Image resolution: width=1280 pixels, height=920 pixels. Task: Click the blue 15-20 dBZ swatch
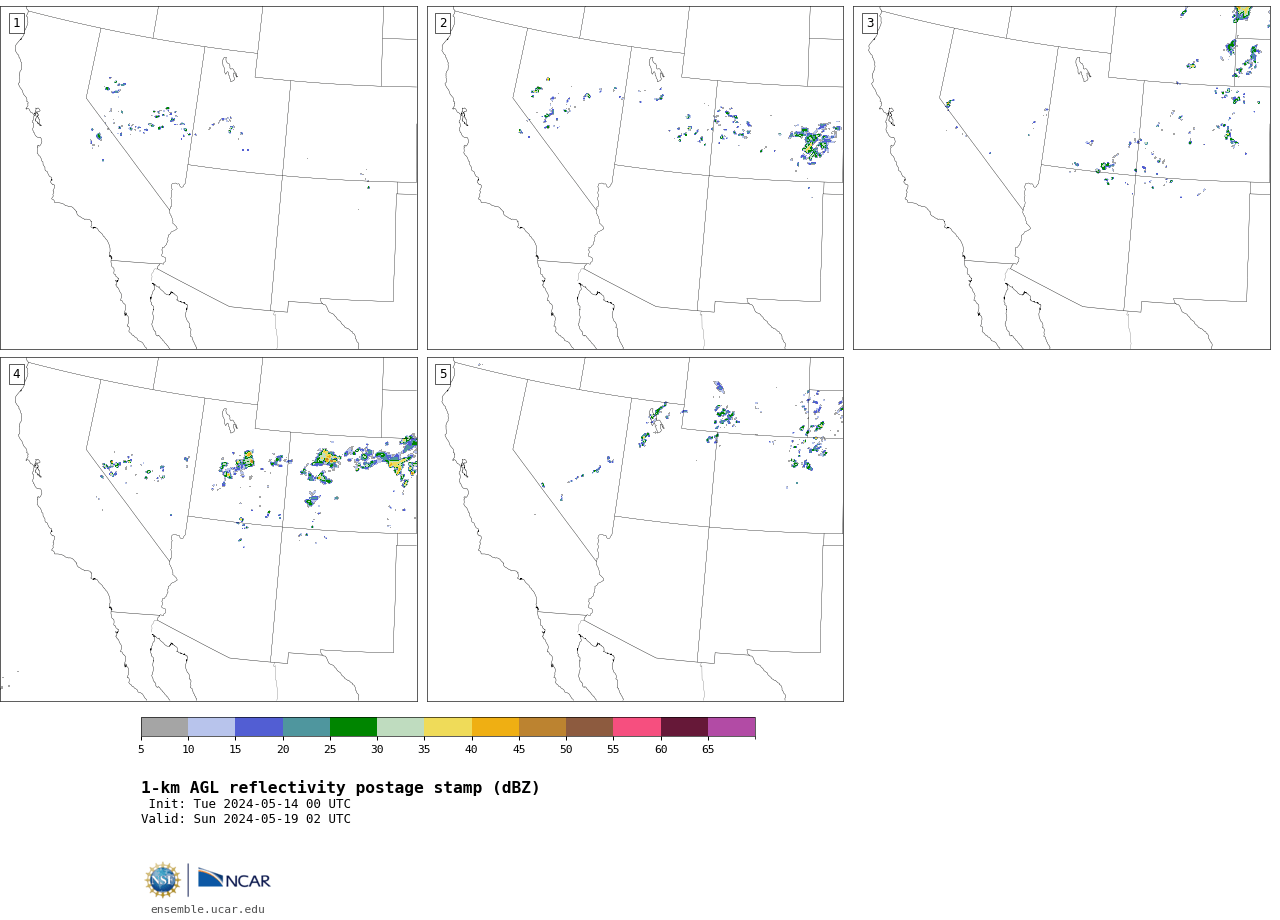pos(259,727)
